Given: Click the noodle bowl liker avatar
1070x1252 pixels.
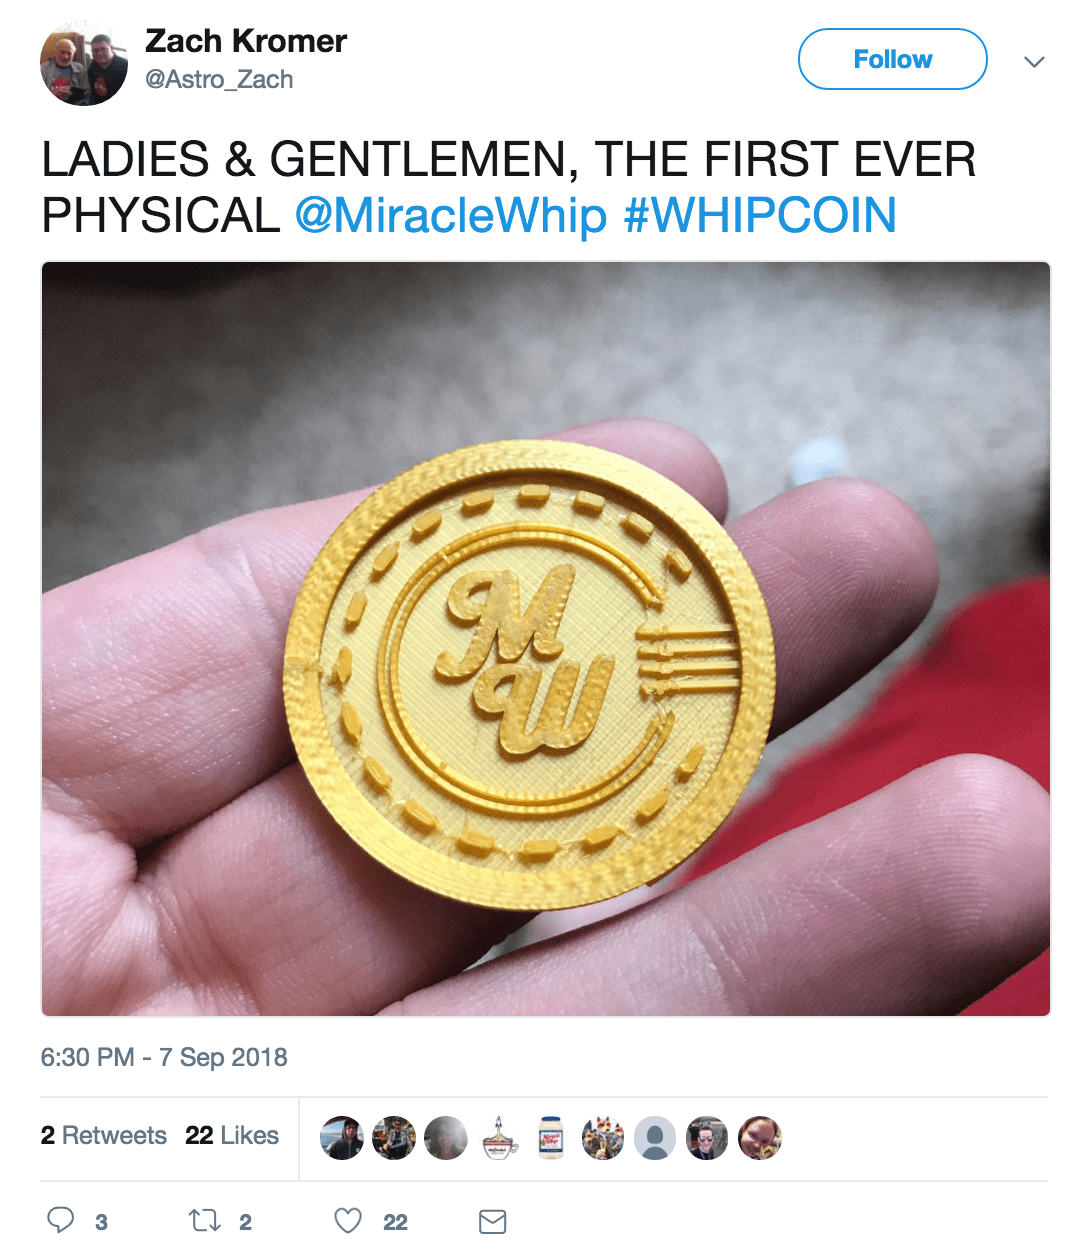Looking at the screenshot, I should tap(499, 1138).
